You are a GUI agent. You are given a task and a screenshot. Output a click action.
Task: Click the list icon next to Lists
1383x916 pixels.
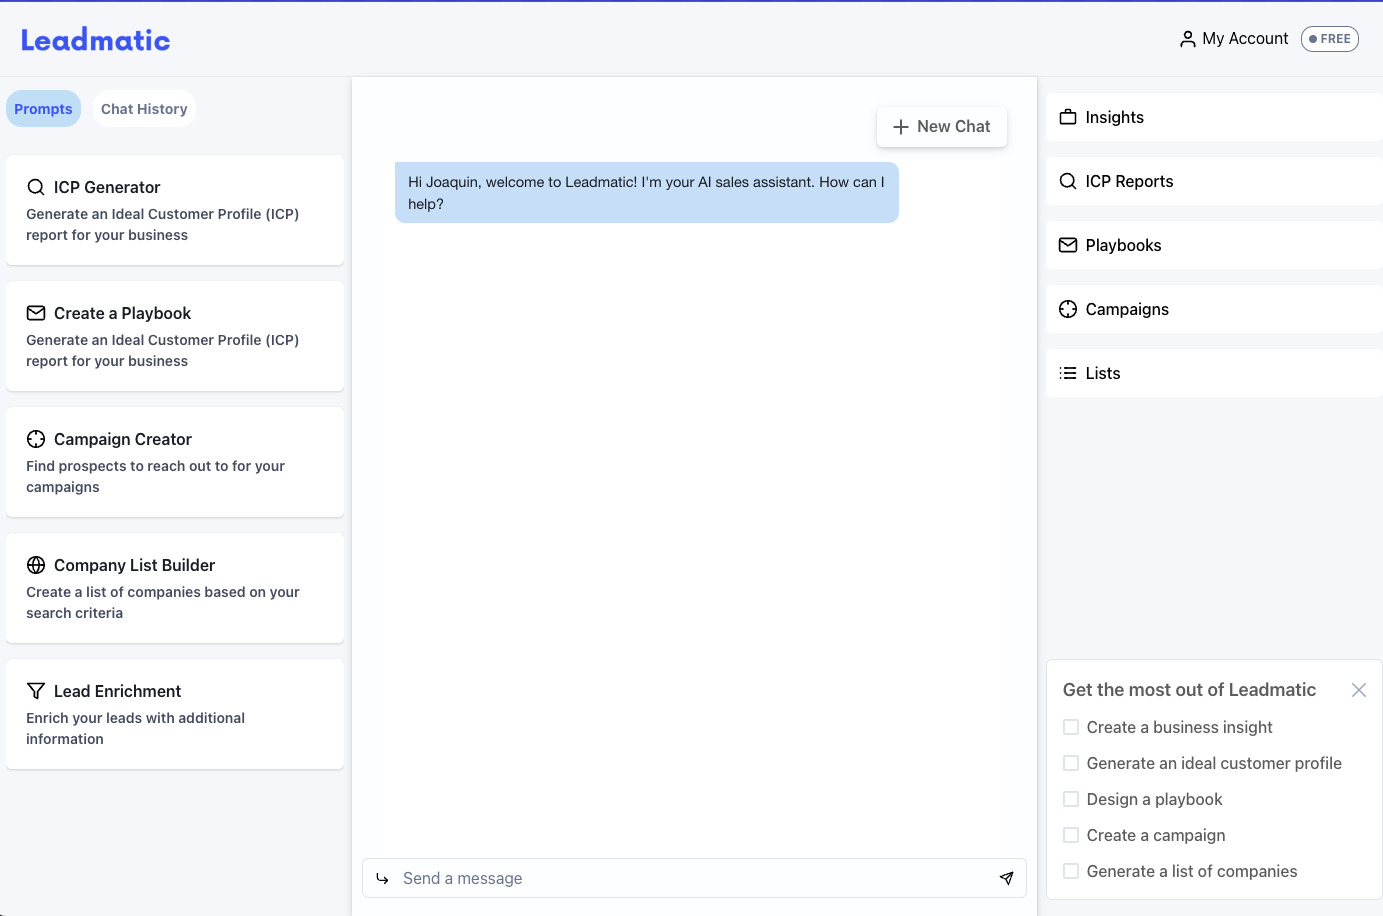tap(1068, 373)
